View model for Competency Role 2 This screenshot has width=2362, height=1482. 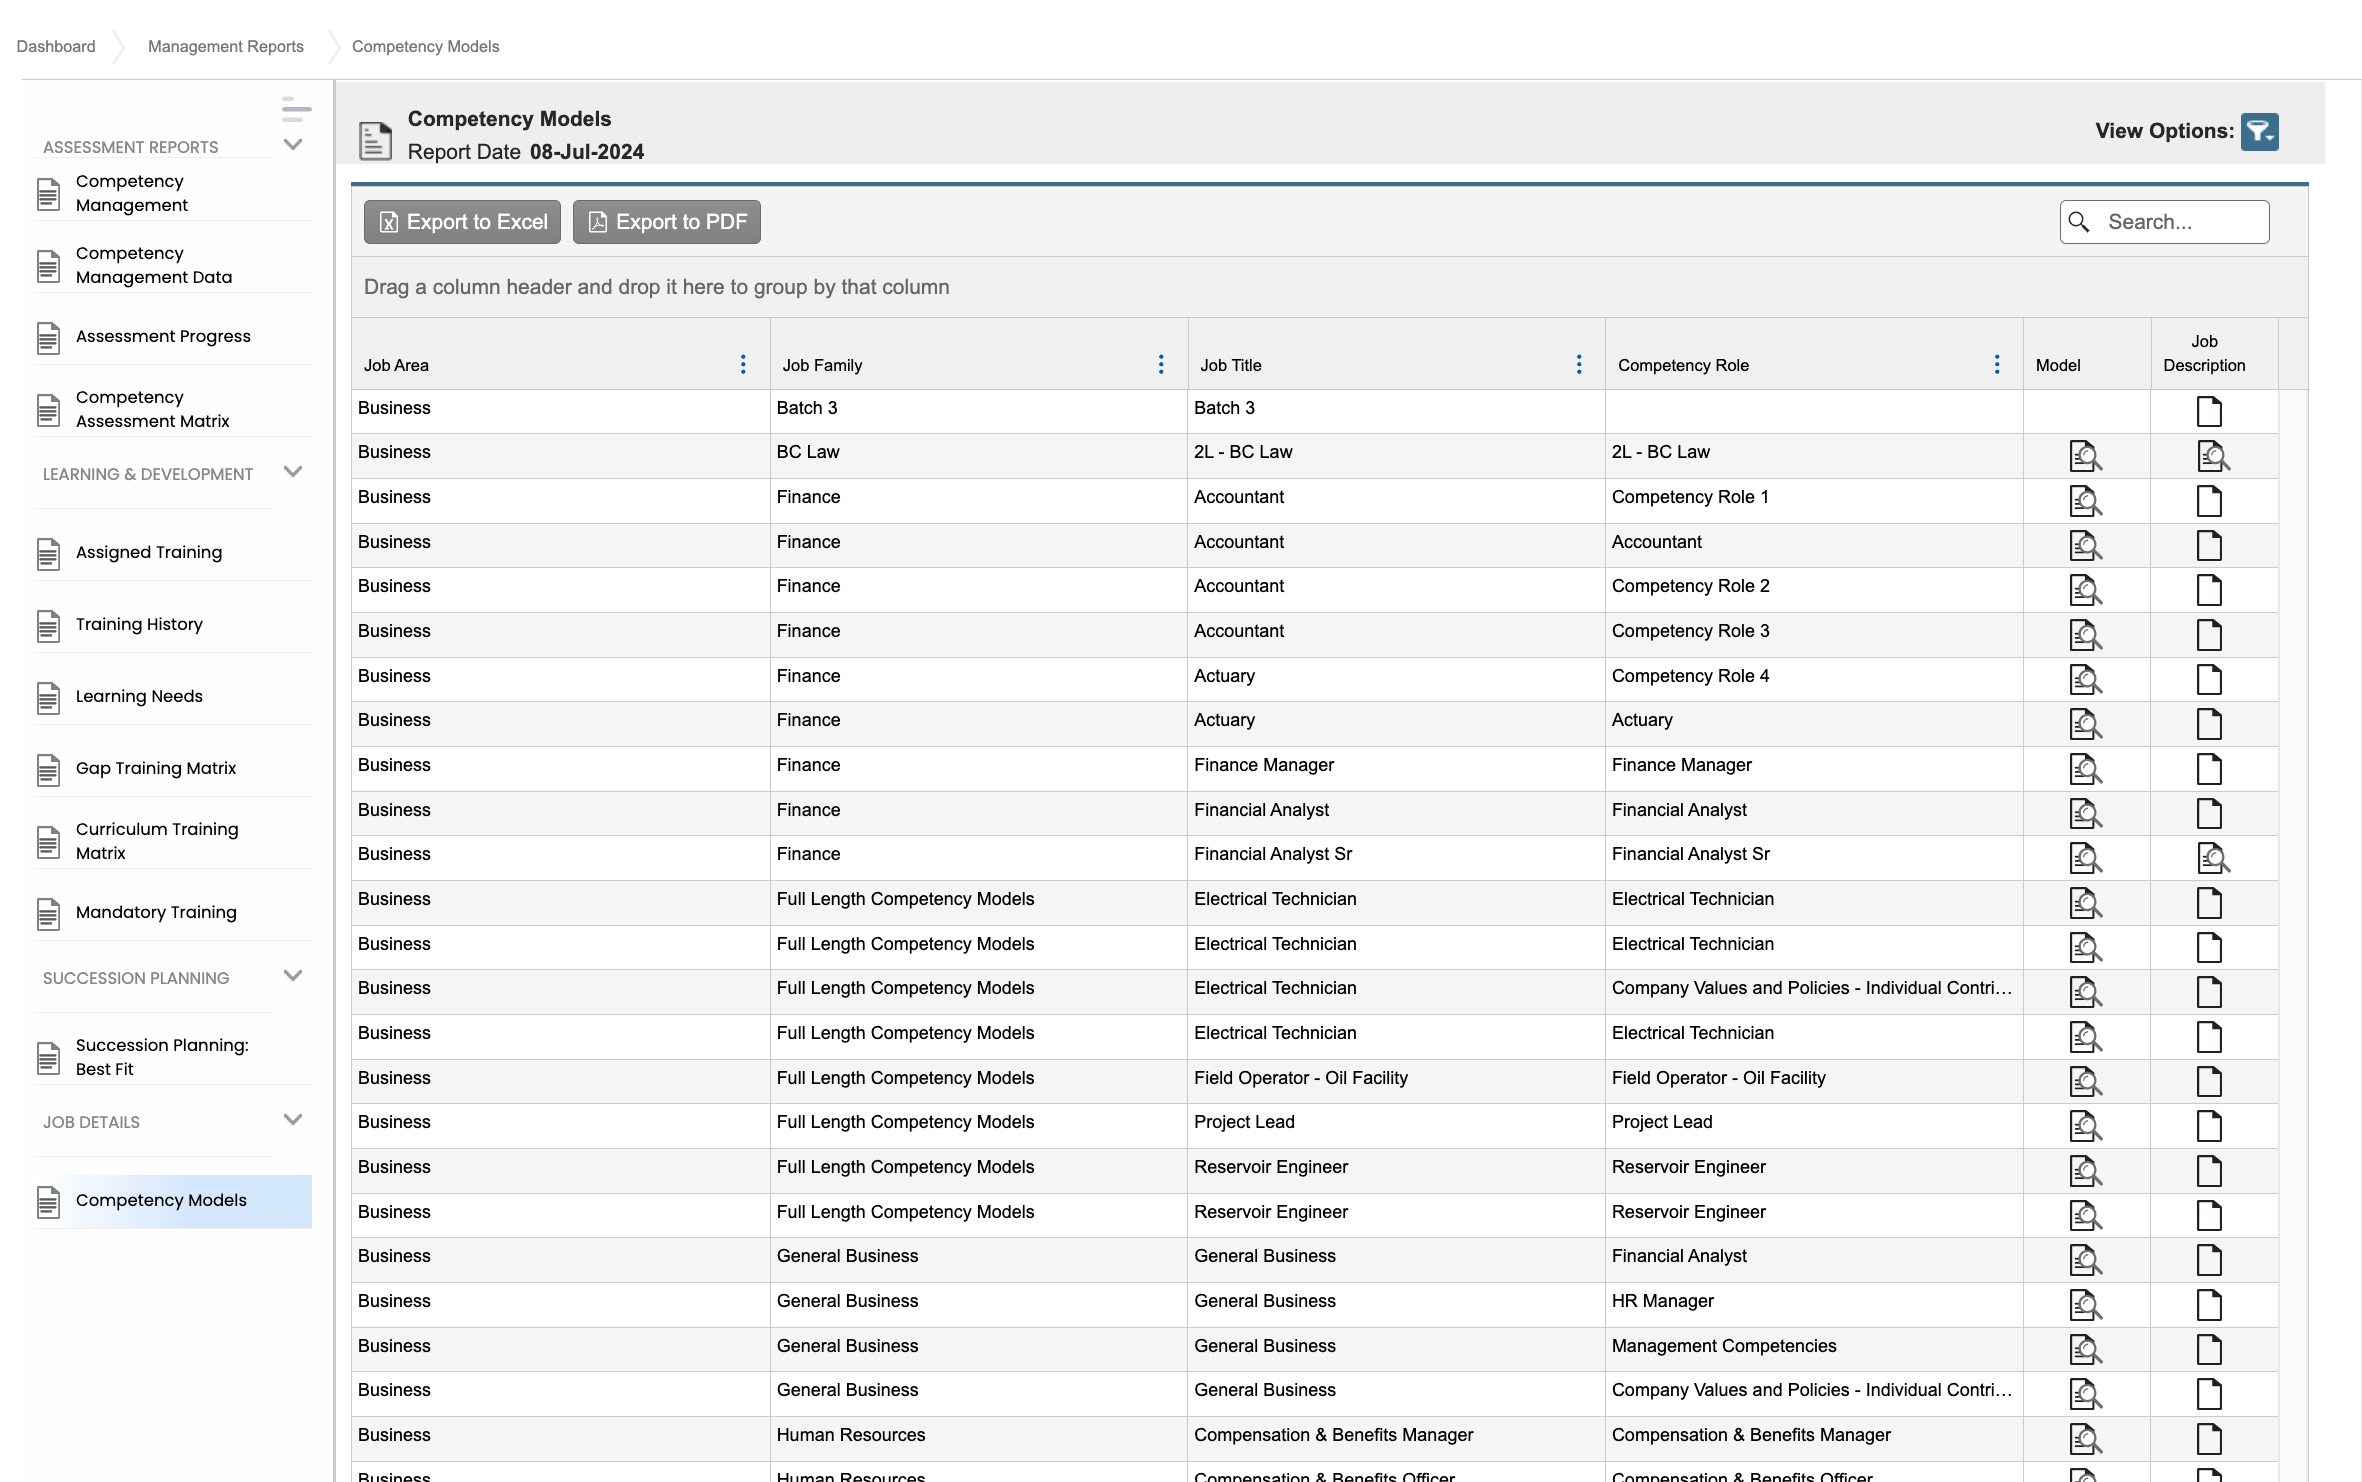[x=2085, y=590]
